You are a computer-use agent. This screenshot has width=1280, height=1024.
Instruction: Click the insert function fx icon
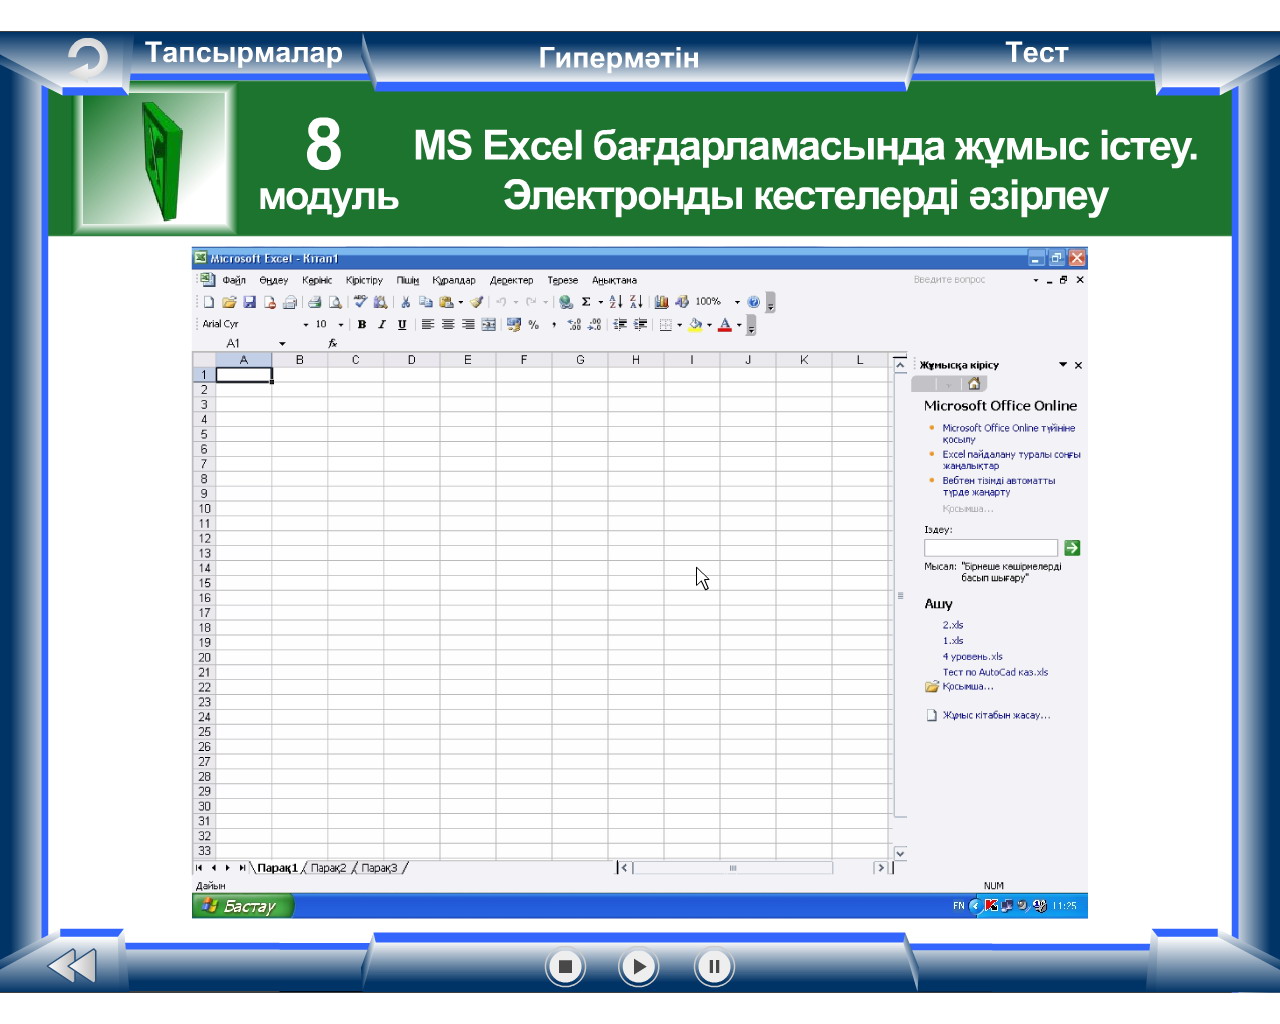click(x=333, y=343)
